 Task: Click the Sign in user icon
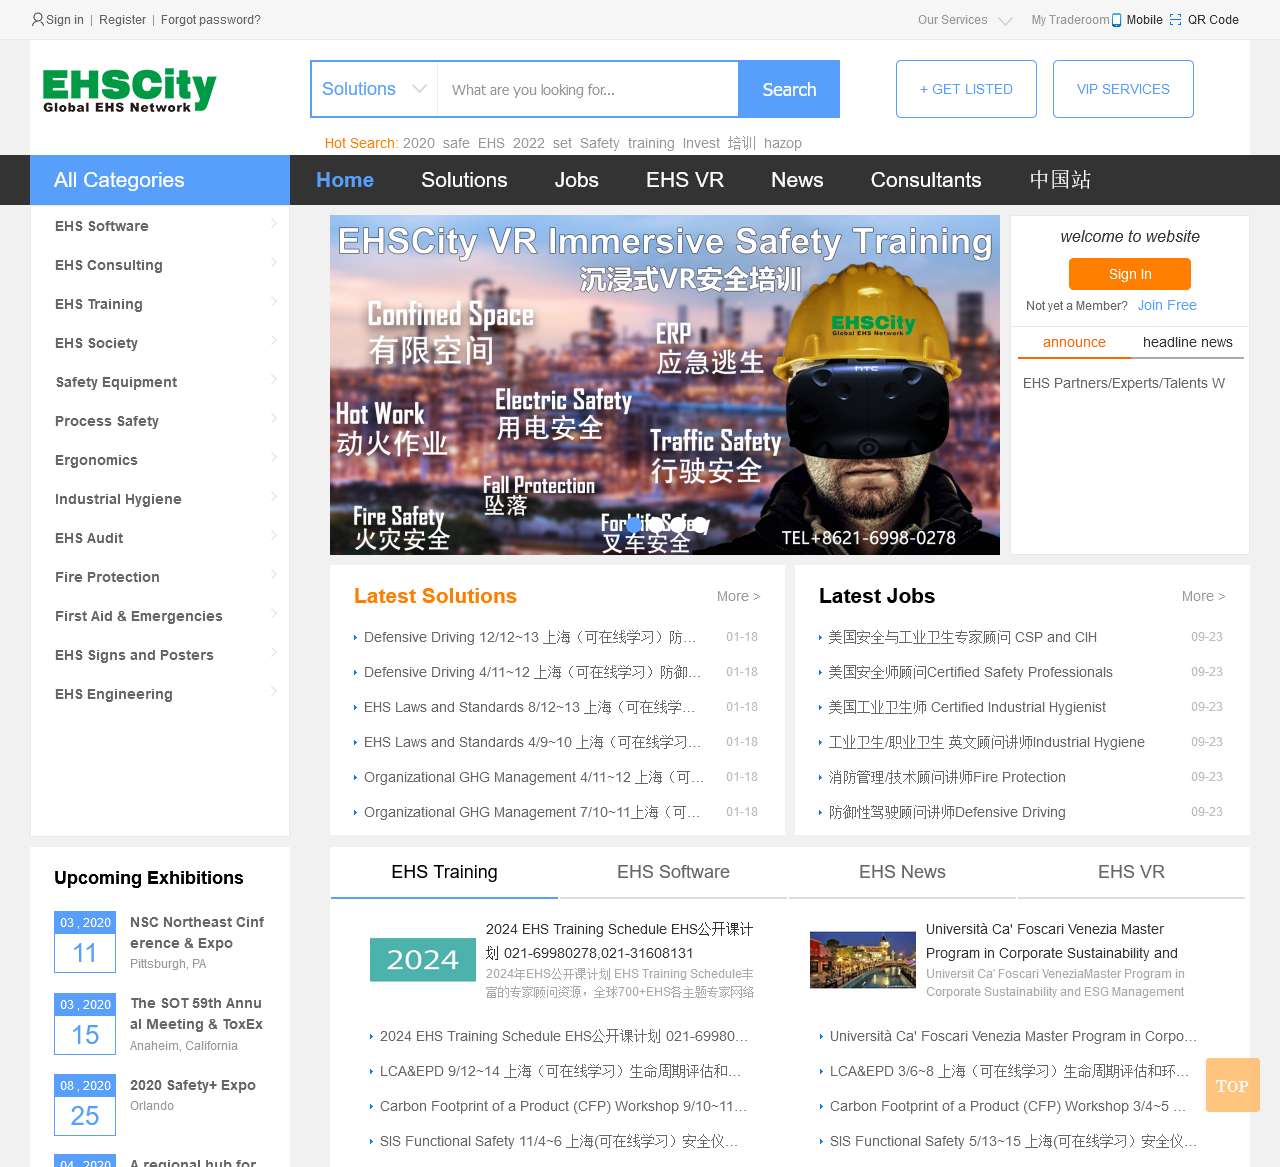coord(38,19)
